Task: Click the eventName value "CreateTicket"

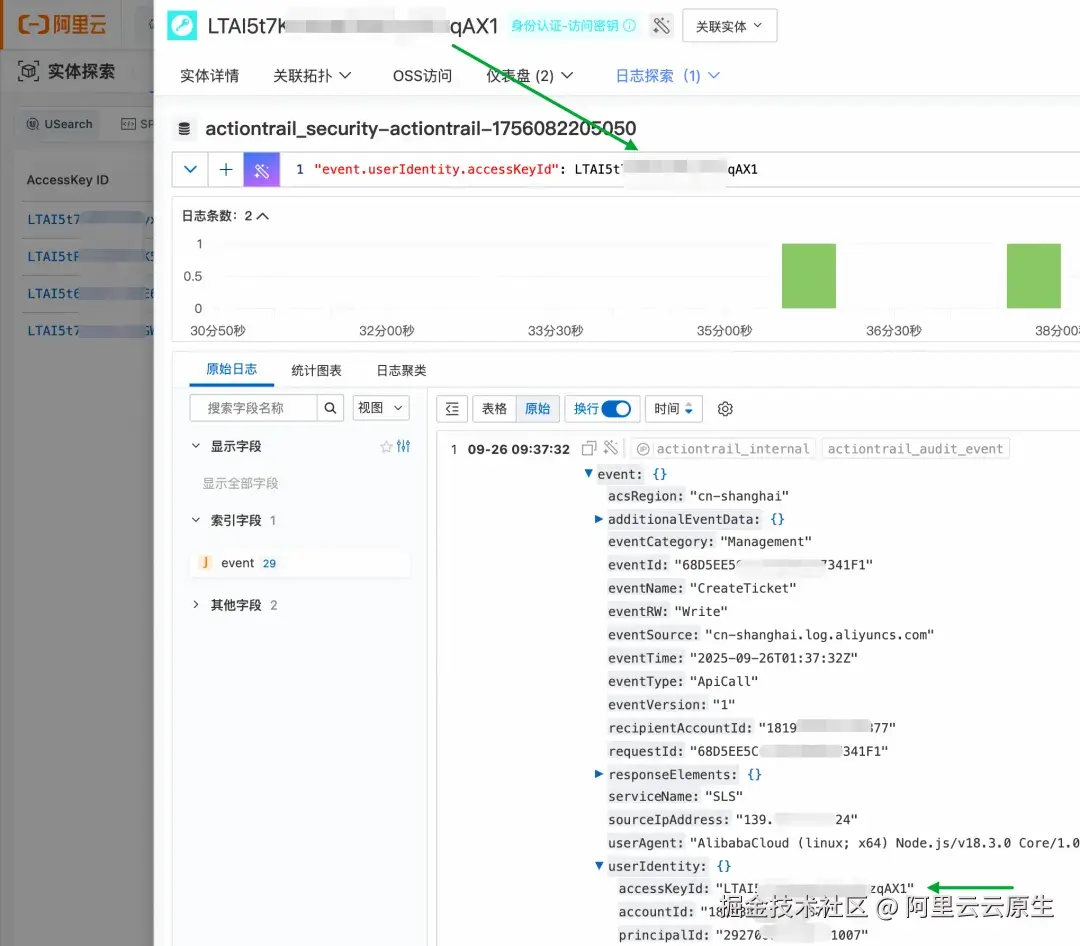Action: 742,588
